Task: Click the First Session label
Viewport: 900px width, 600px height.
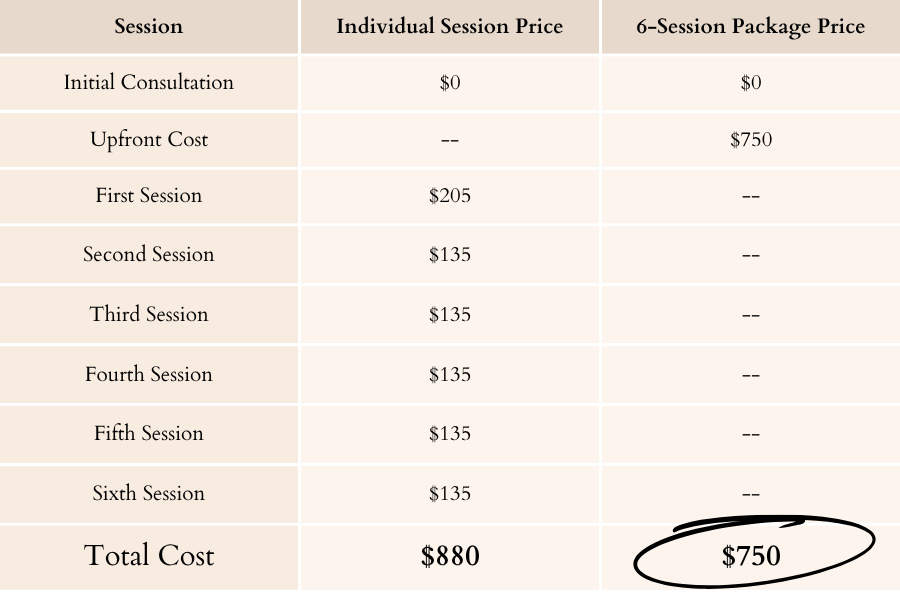Action: click(149, 195)
